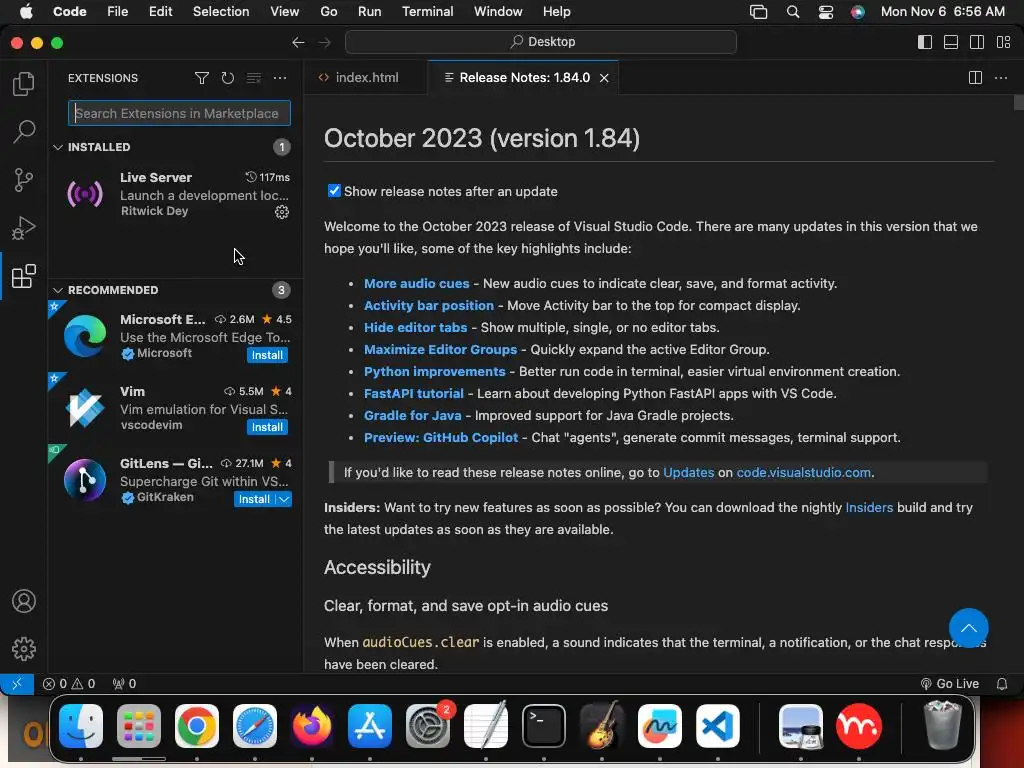1024x768 pixels.
Task: Open the Go menu
Action: tap(328, 12)
